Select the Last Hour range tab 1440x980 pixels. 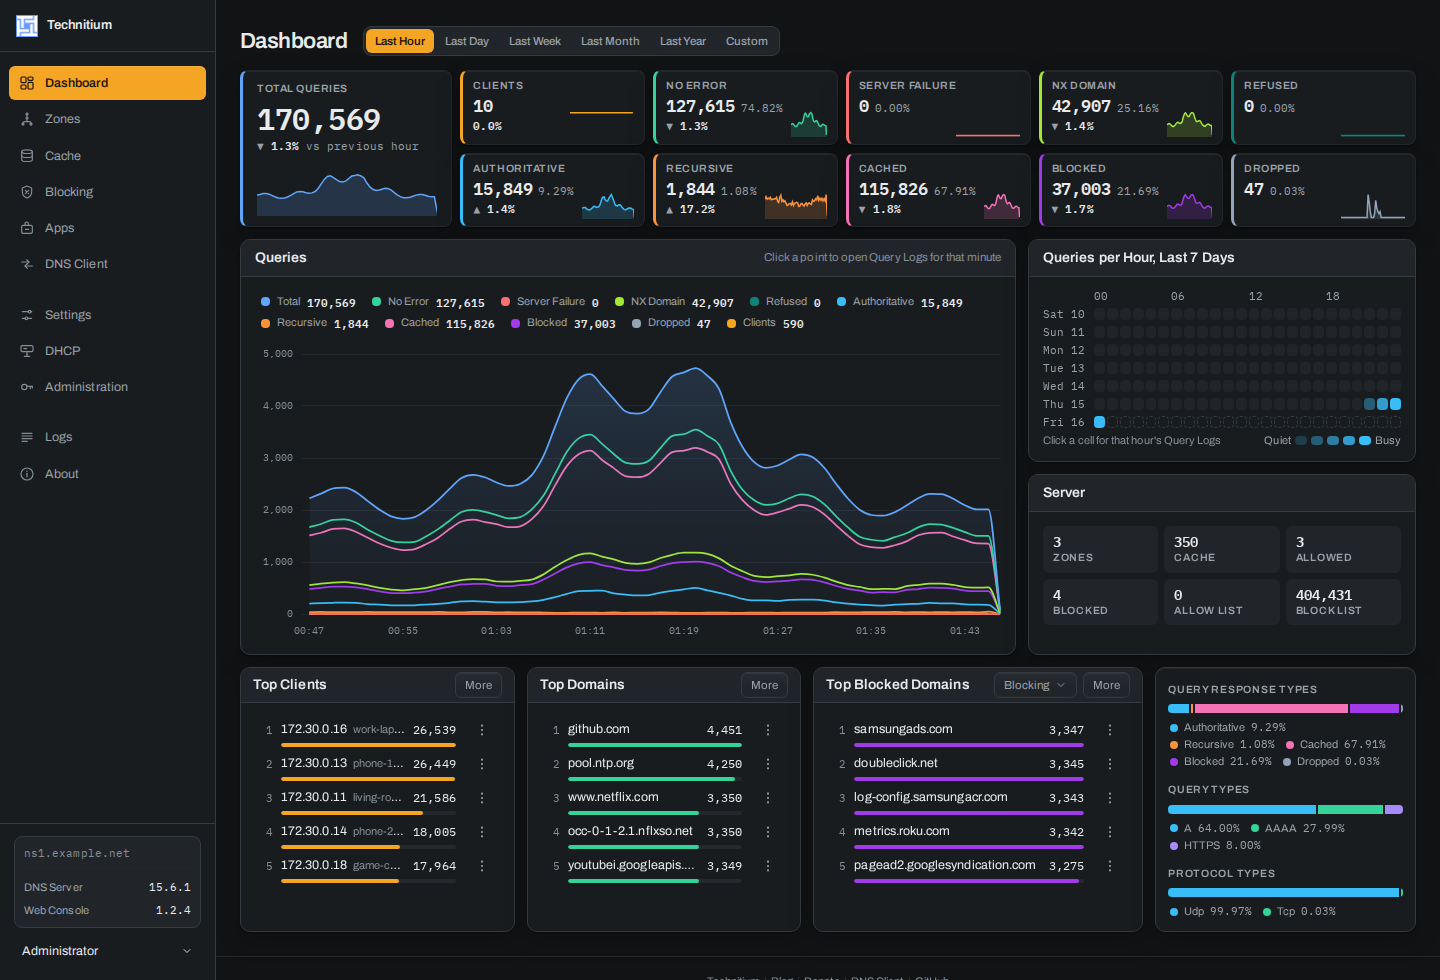tap(400, 41)
